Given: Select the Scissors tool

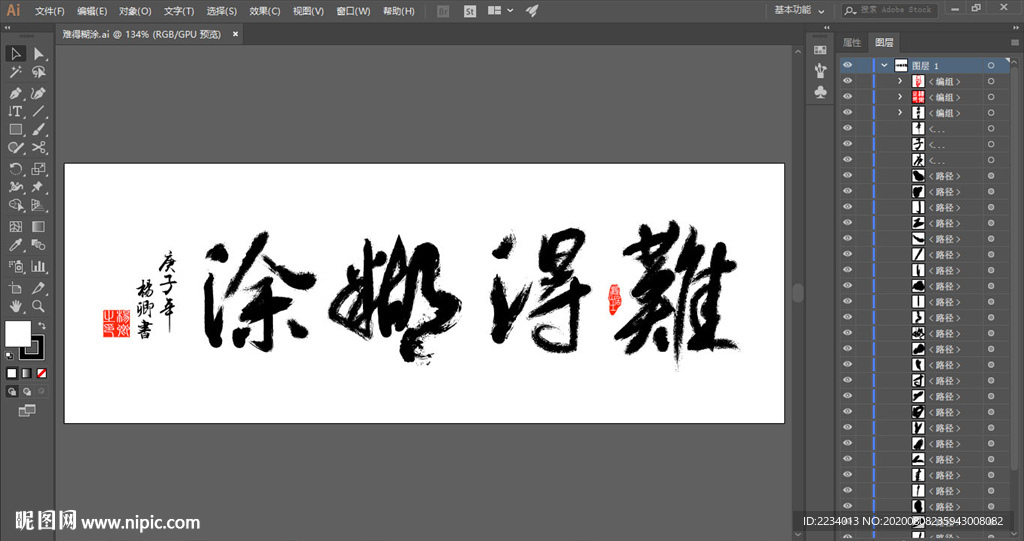Looking at the screenshot, I should (x=39, y=148).
